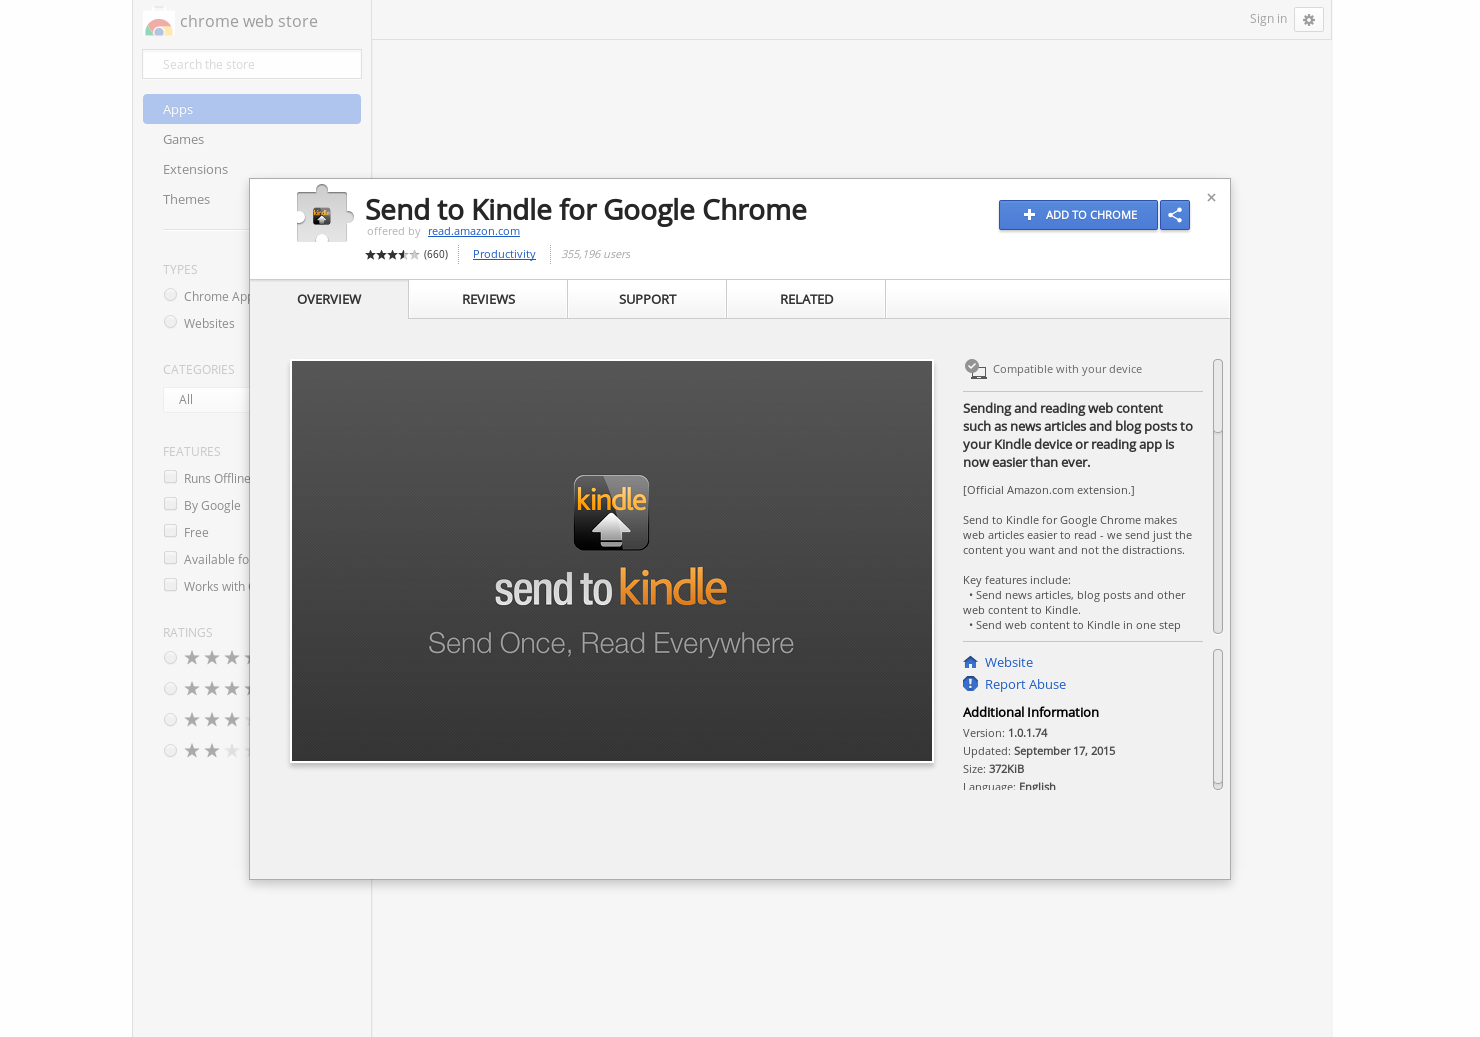
Task: Click the exclamation icon beside Report Abuse
Action: pyautogui.click(x=970, y=683)
